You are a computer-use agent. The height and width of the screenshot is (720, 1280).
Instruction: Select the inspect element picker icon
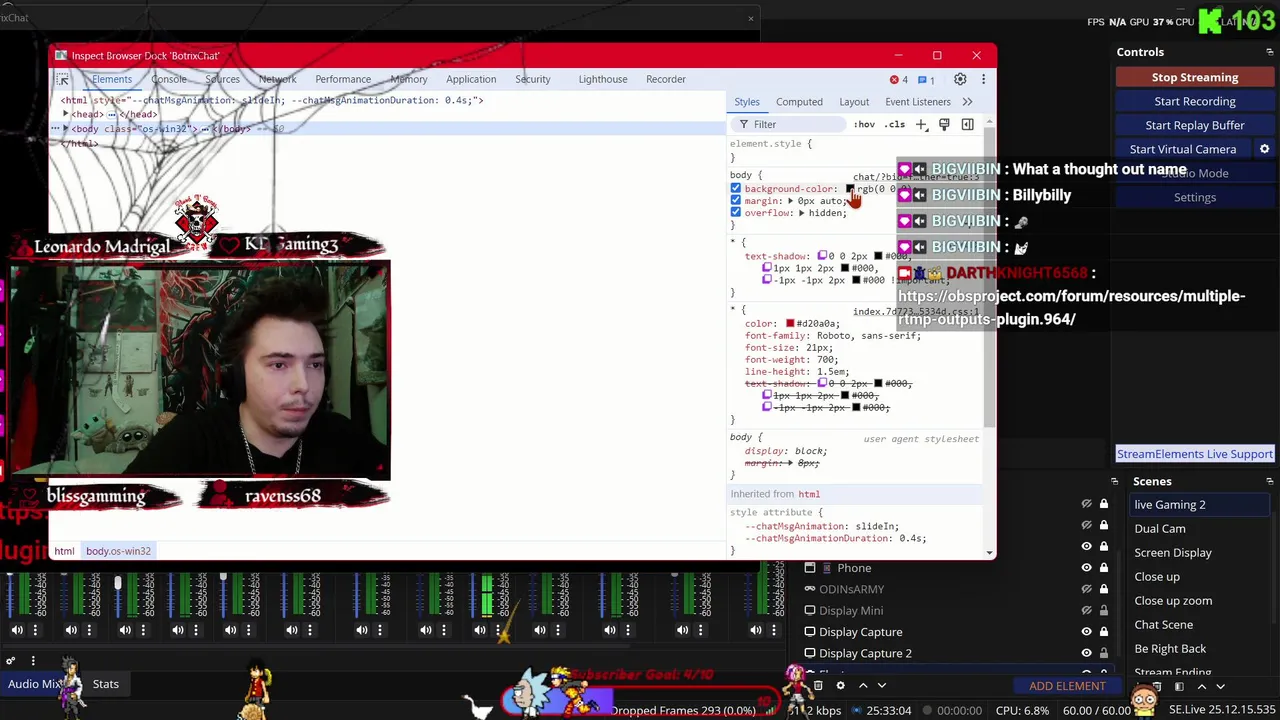coord(63,79)
